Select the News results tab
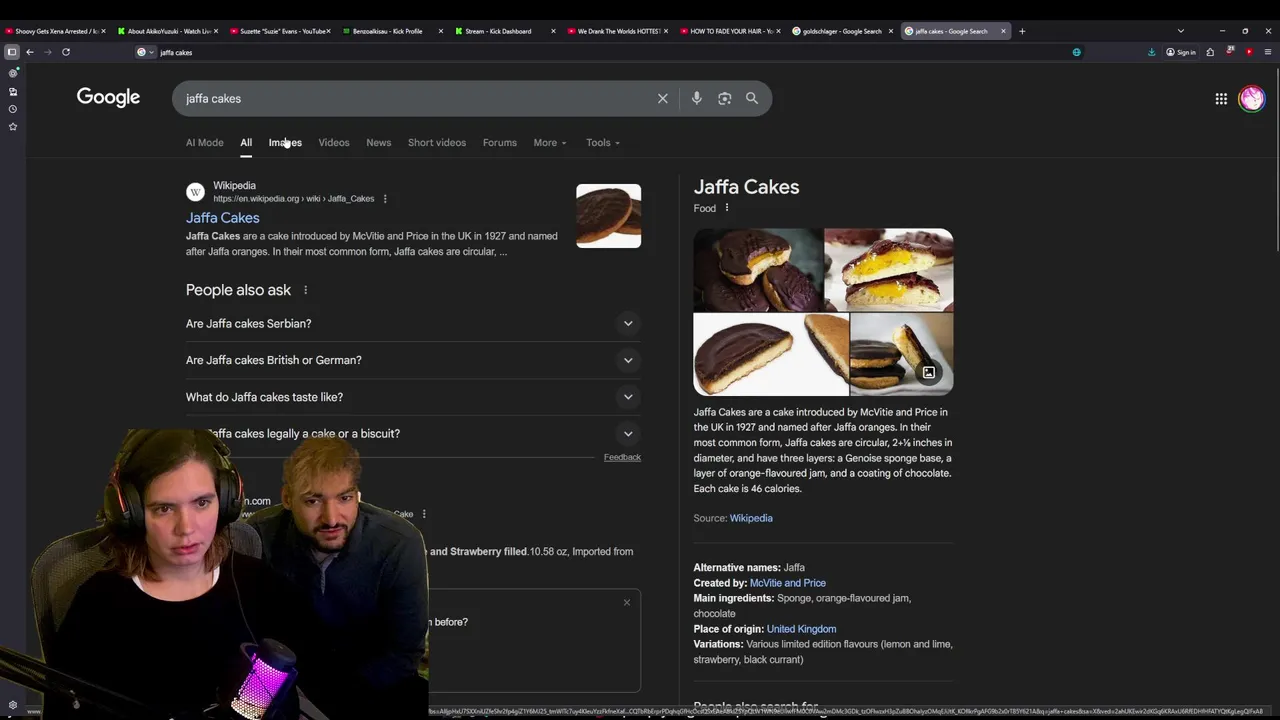 tap(379, 143)
